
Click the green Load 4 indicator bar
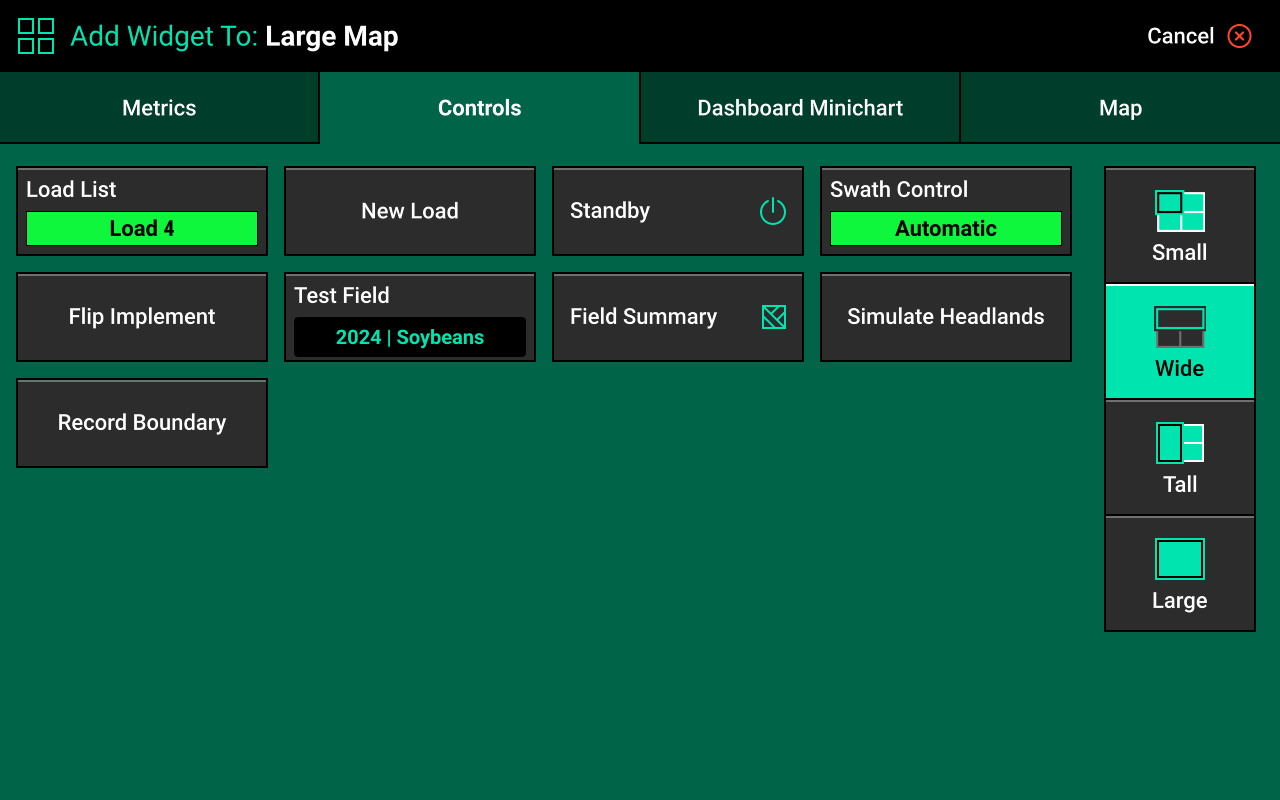coord(141,229)
